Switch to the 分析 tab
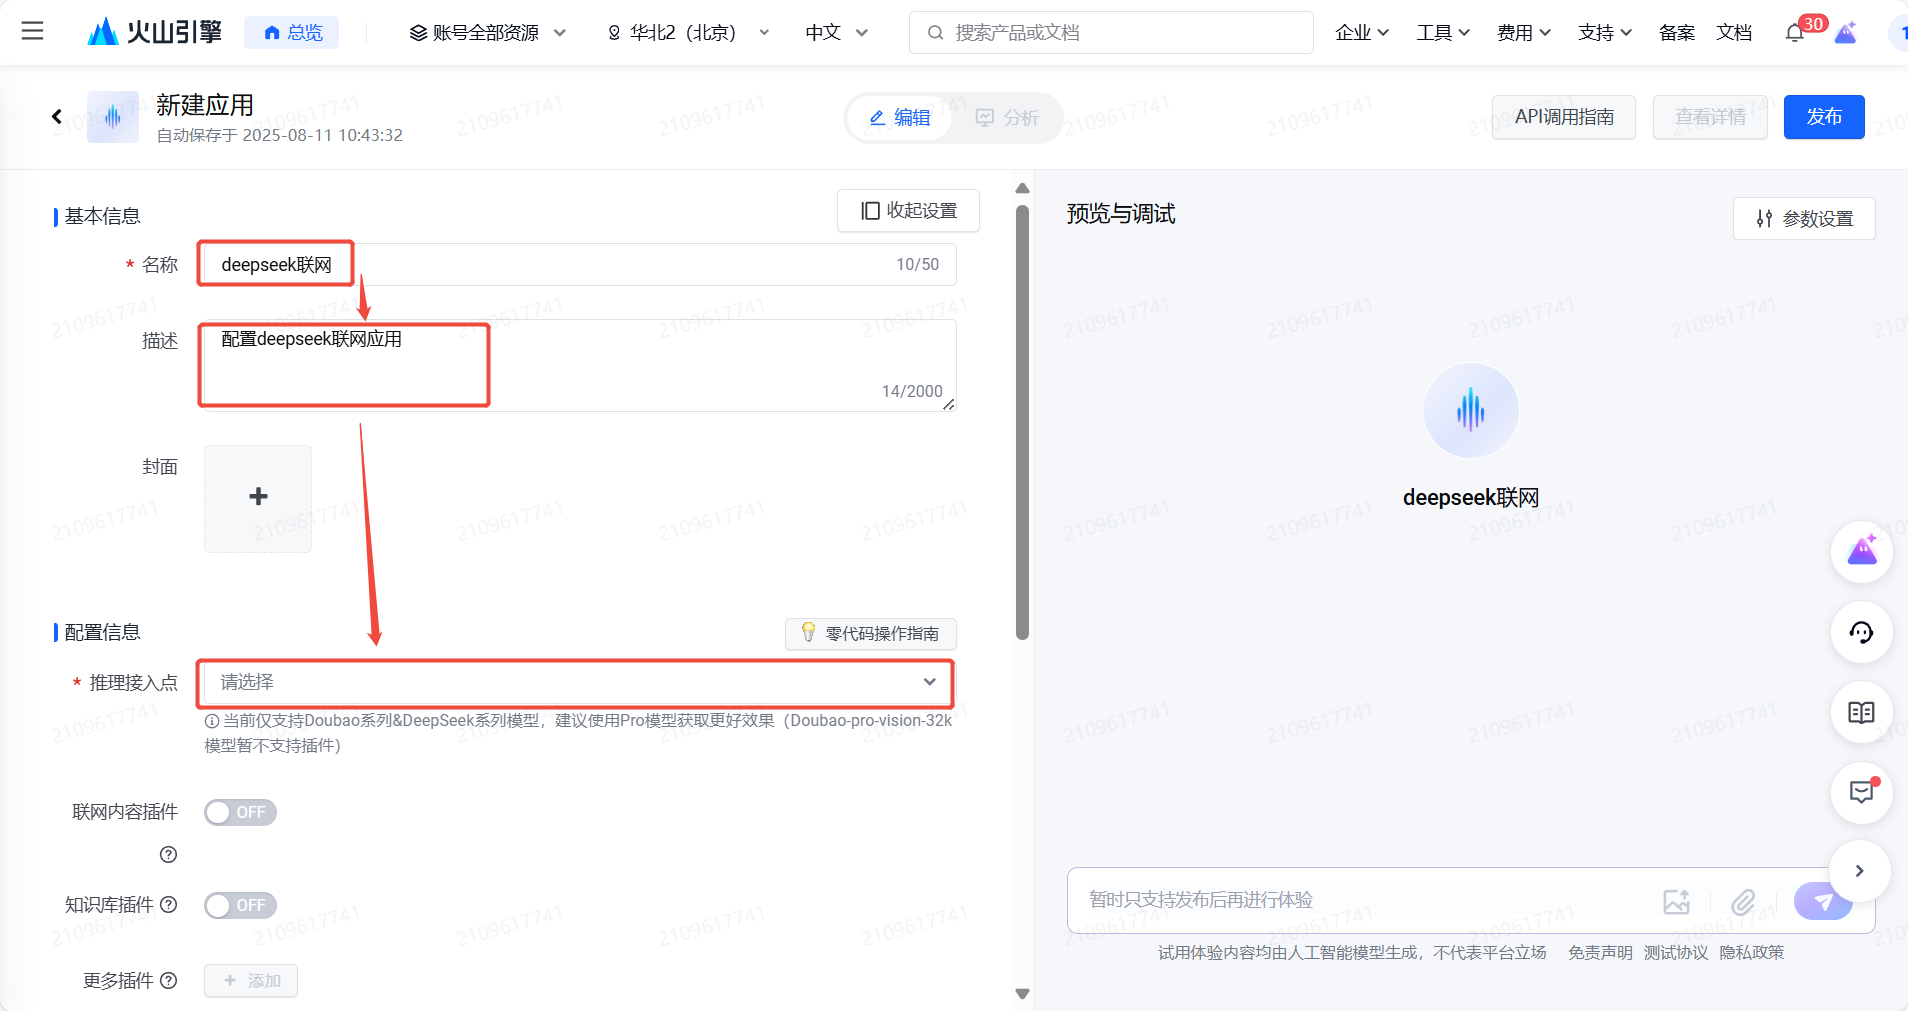1908x1011 pixels. click(x=1007, y=117)
